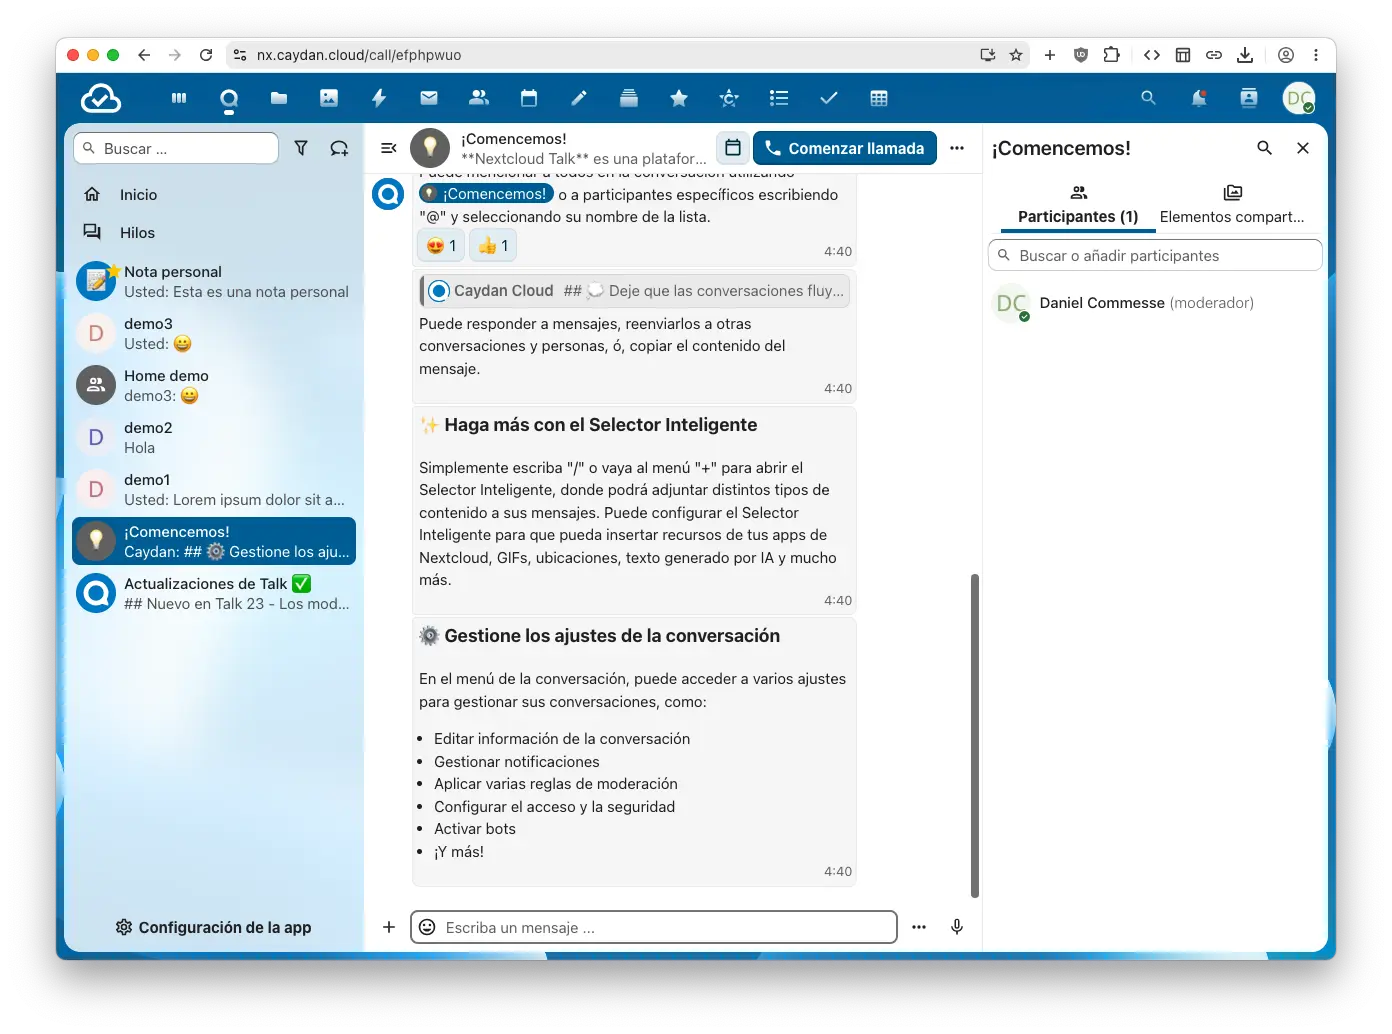Click the browser address bar URL

tap(359, 55)
